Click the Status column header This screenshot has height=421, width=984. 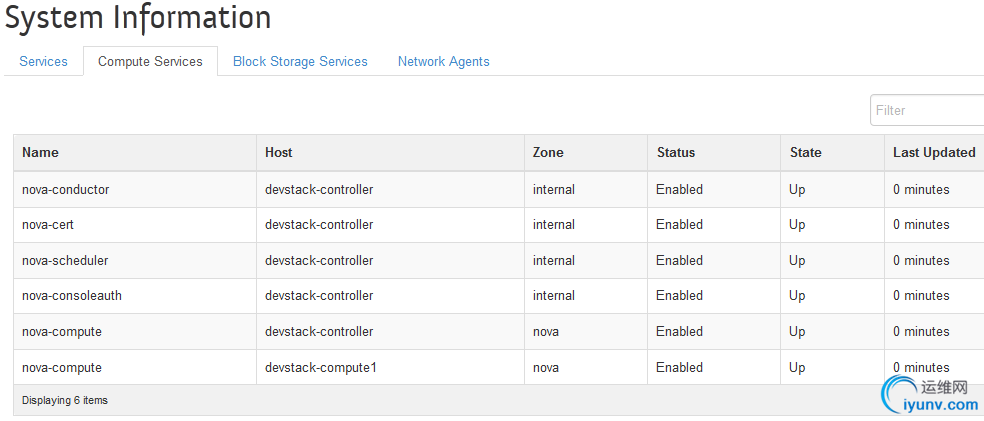click(x=676, y=152)
